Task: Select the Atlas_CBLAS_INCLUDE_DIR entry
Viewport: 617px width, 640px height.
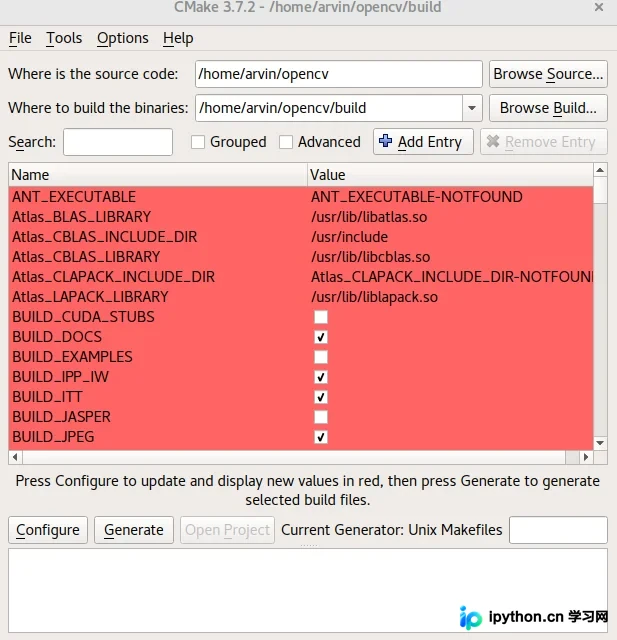Action: [104, 237]
